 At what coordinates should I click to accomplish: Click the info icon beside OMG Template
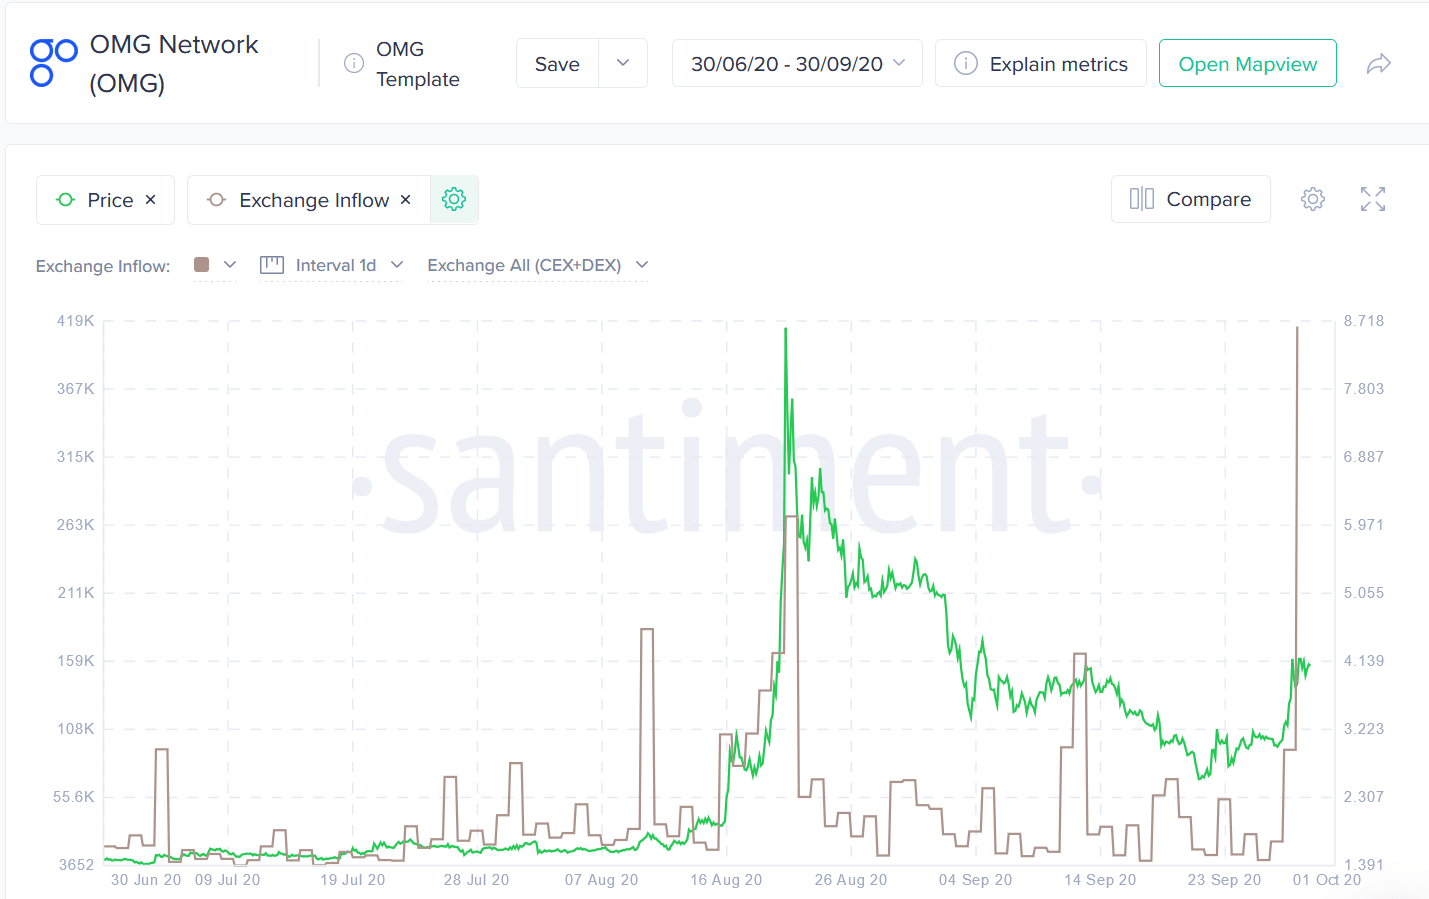pyautogui.click(x=354, y=63)
